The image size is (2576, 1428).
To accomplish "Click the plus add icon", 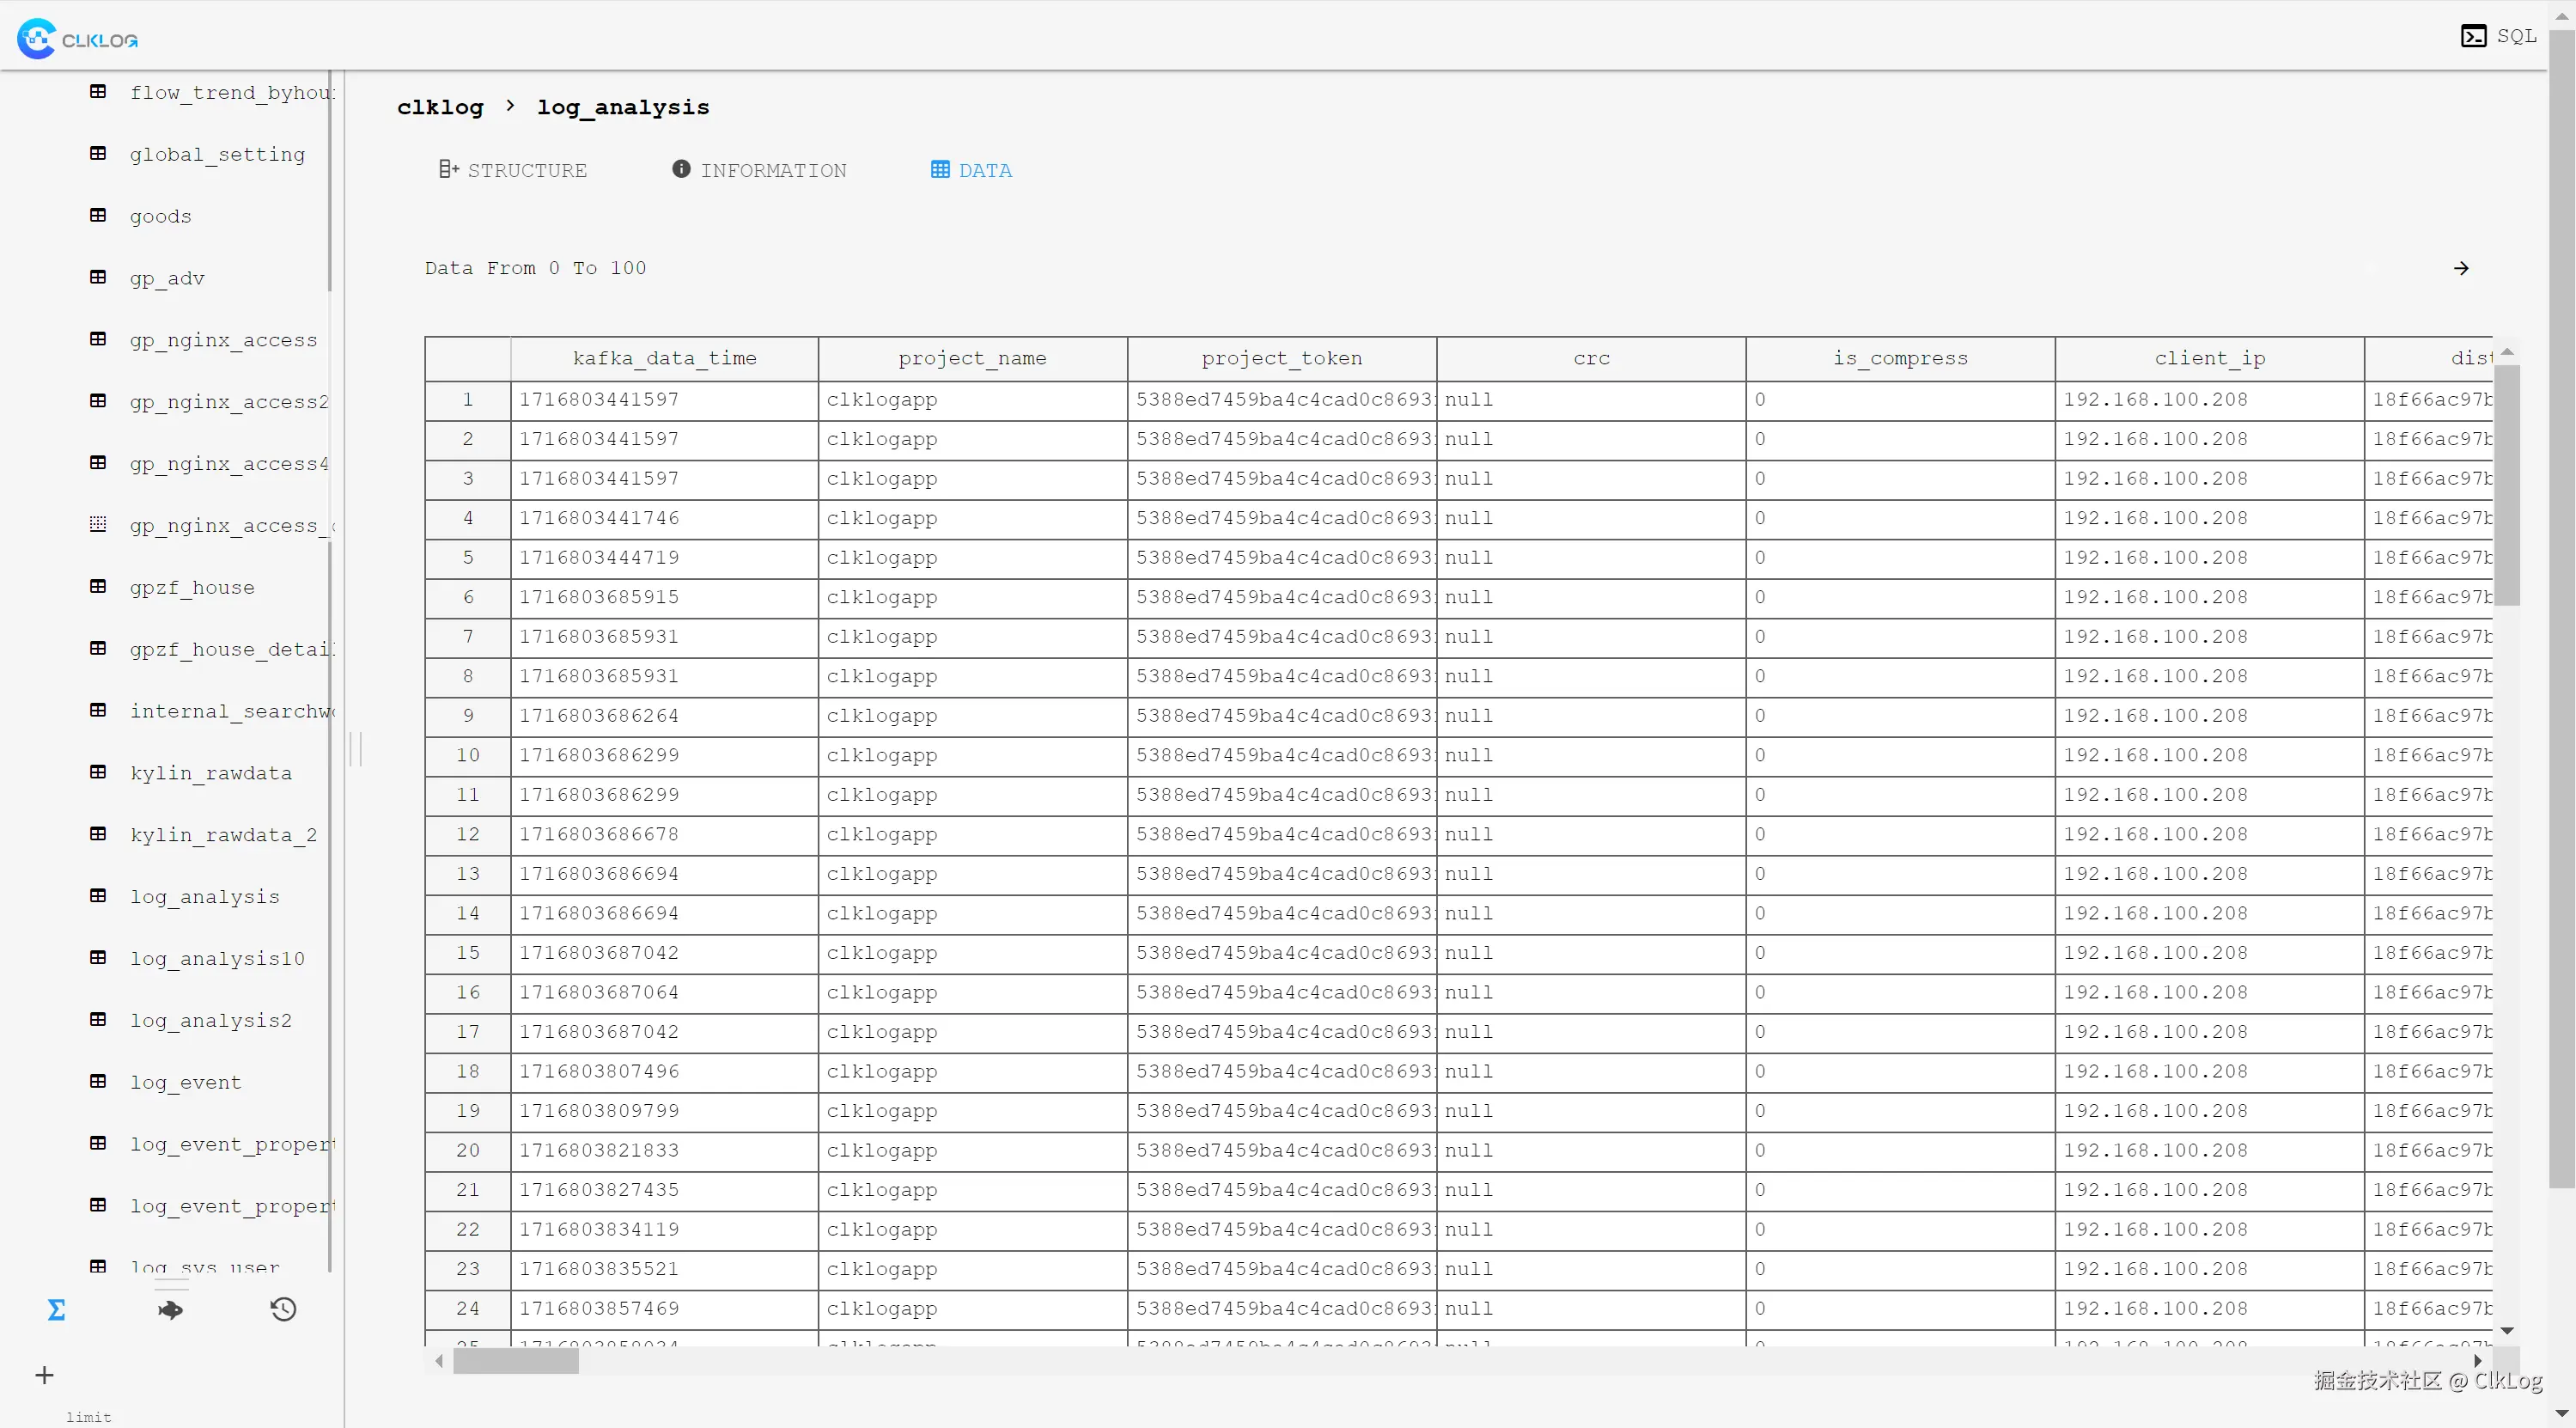I will 44,1375.
